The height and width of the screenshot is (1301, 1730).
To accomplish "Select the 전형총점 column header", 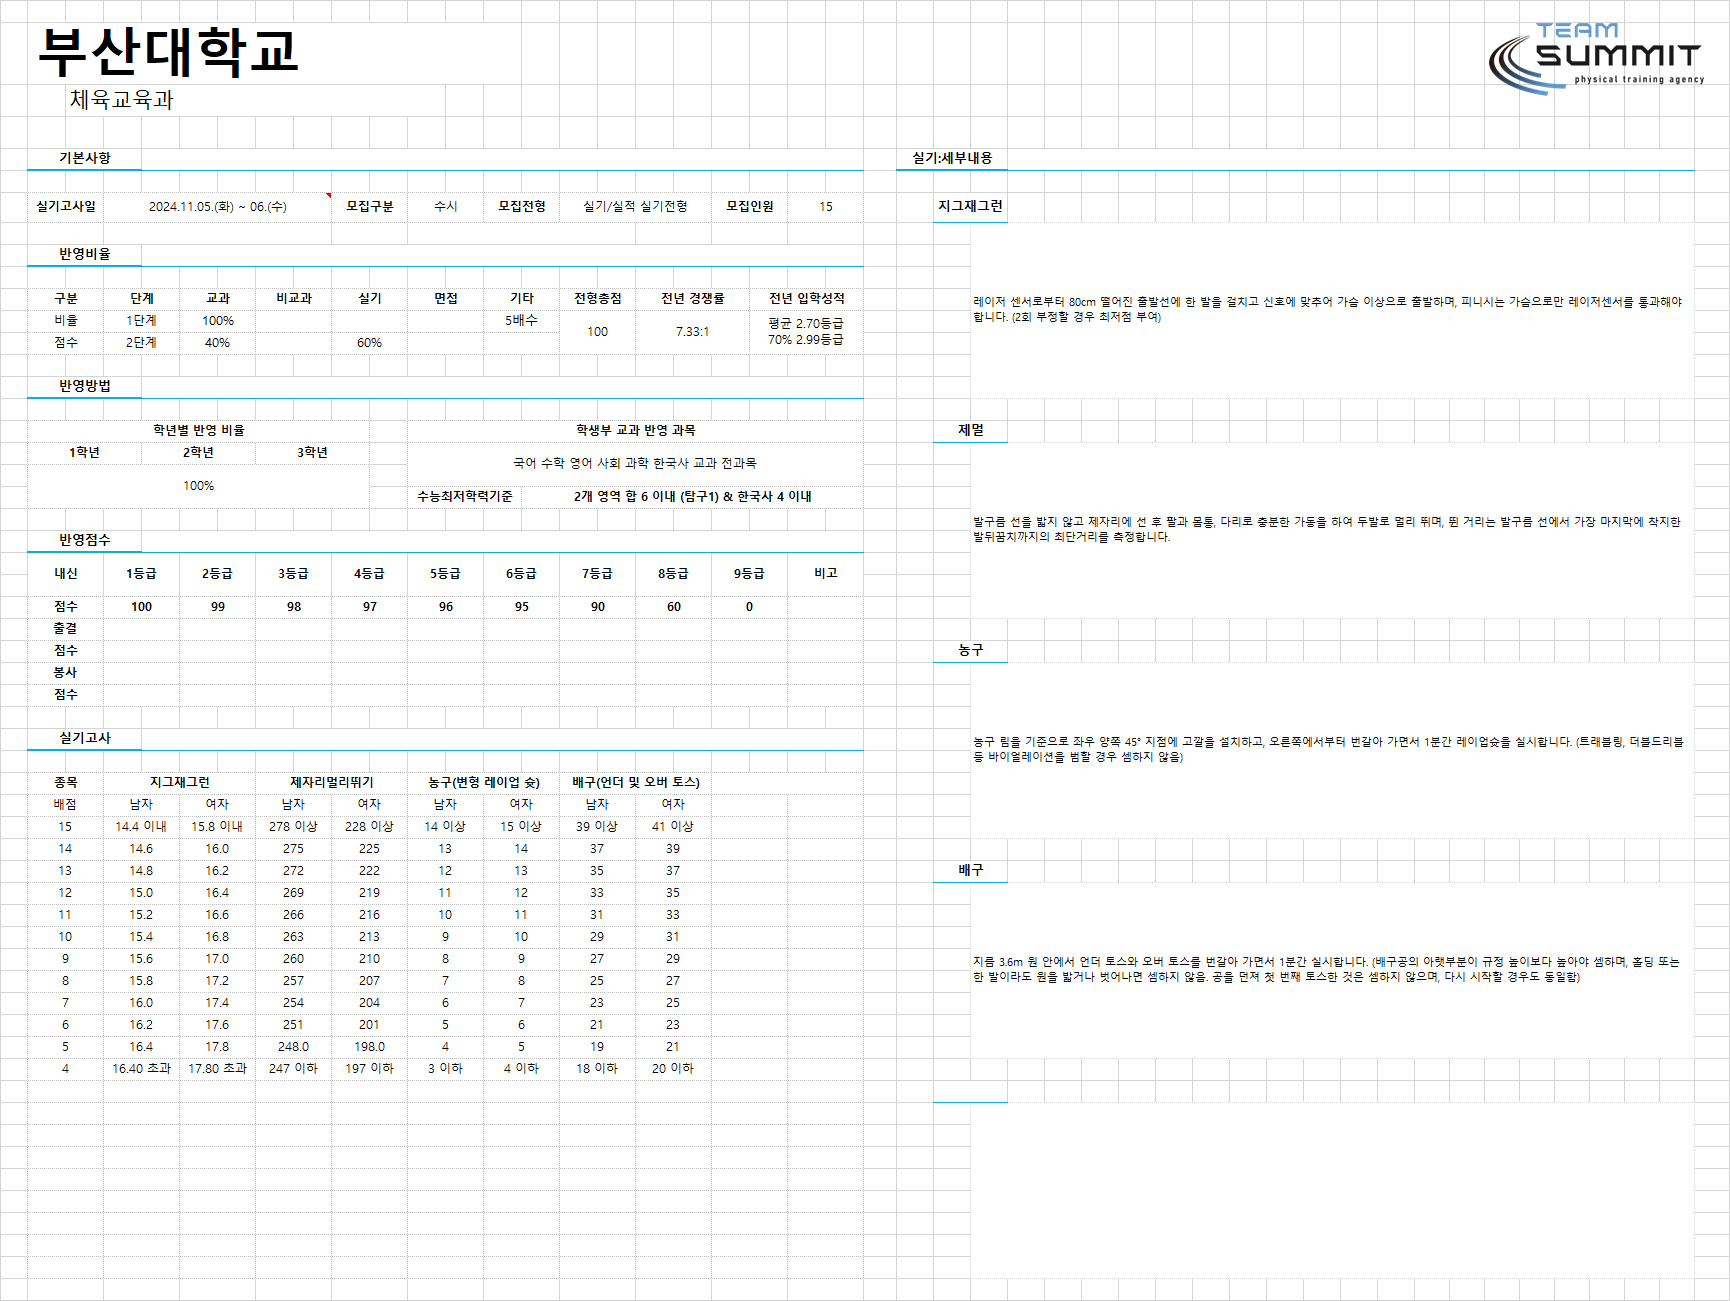I will point(598,298).
